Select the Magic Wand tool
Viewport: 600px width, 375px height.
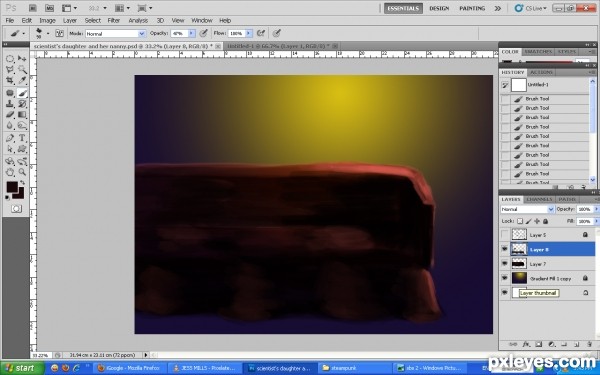click(22, 70)
